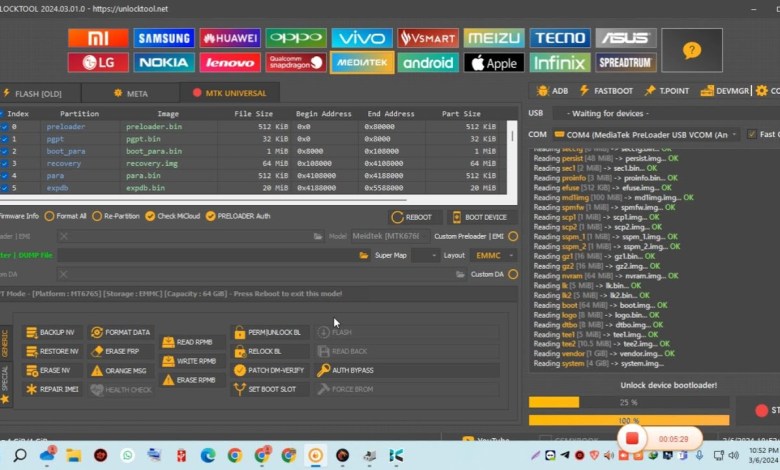
Task: Open the ADB tool tab
Action: point(553,91)
